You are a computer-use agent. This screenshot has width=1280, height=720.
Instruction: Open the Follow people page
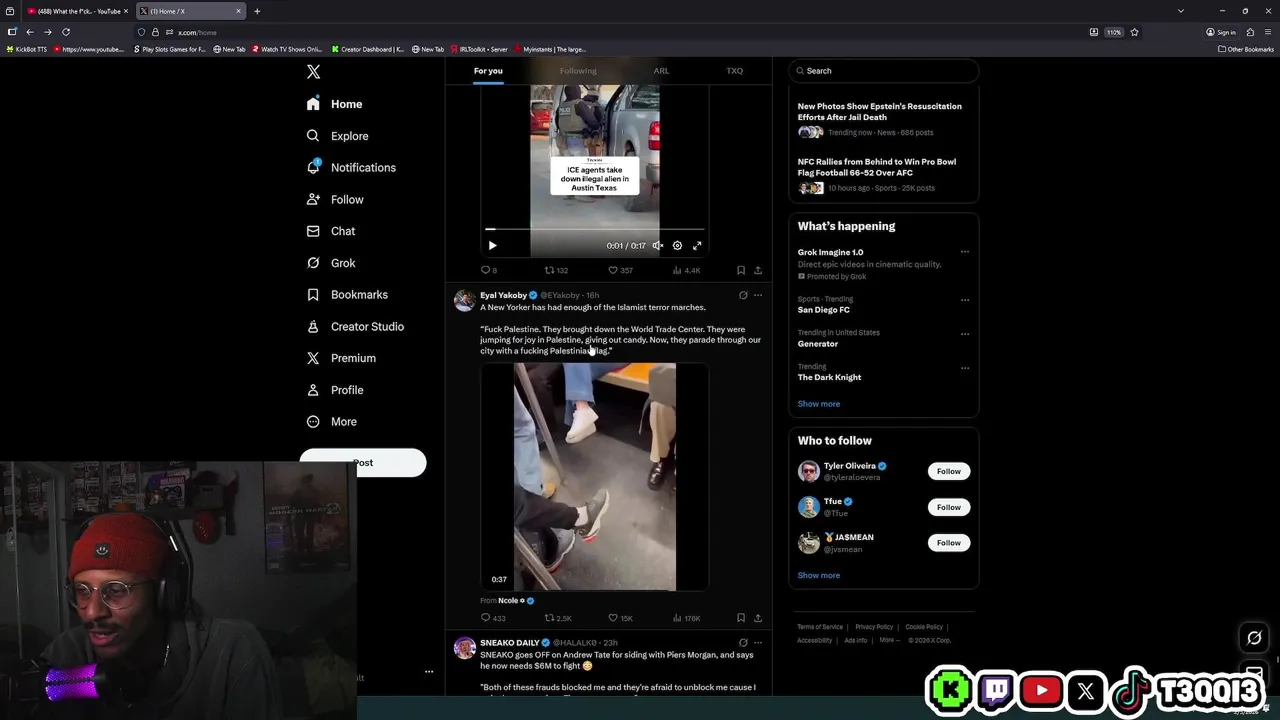[x=335, y=200]
